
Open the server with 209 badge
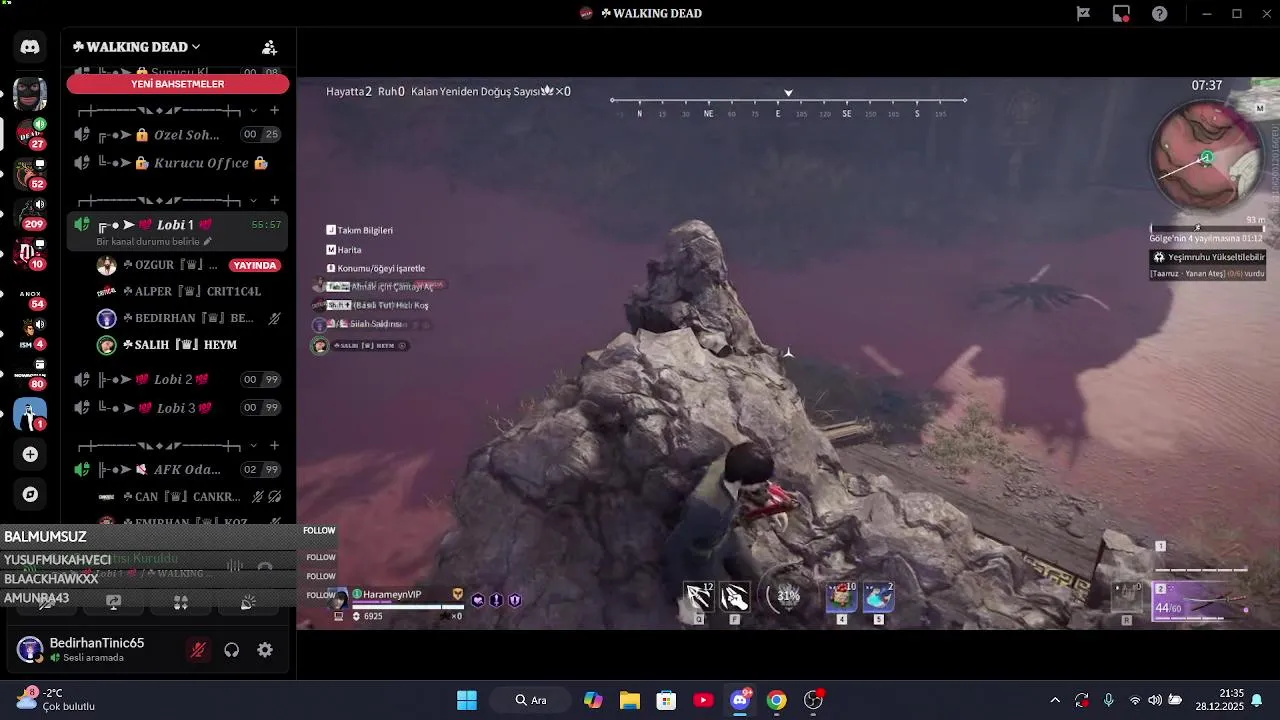[x=30, y=213]
